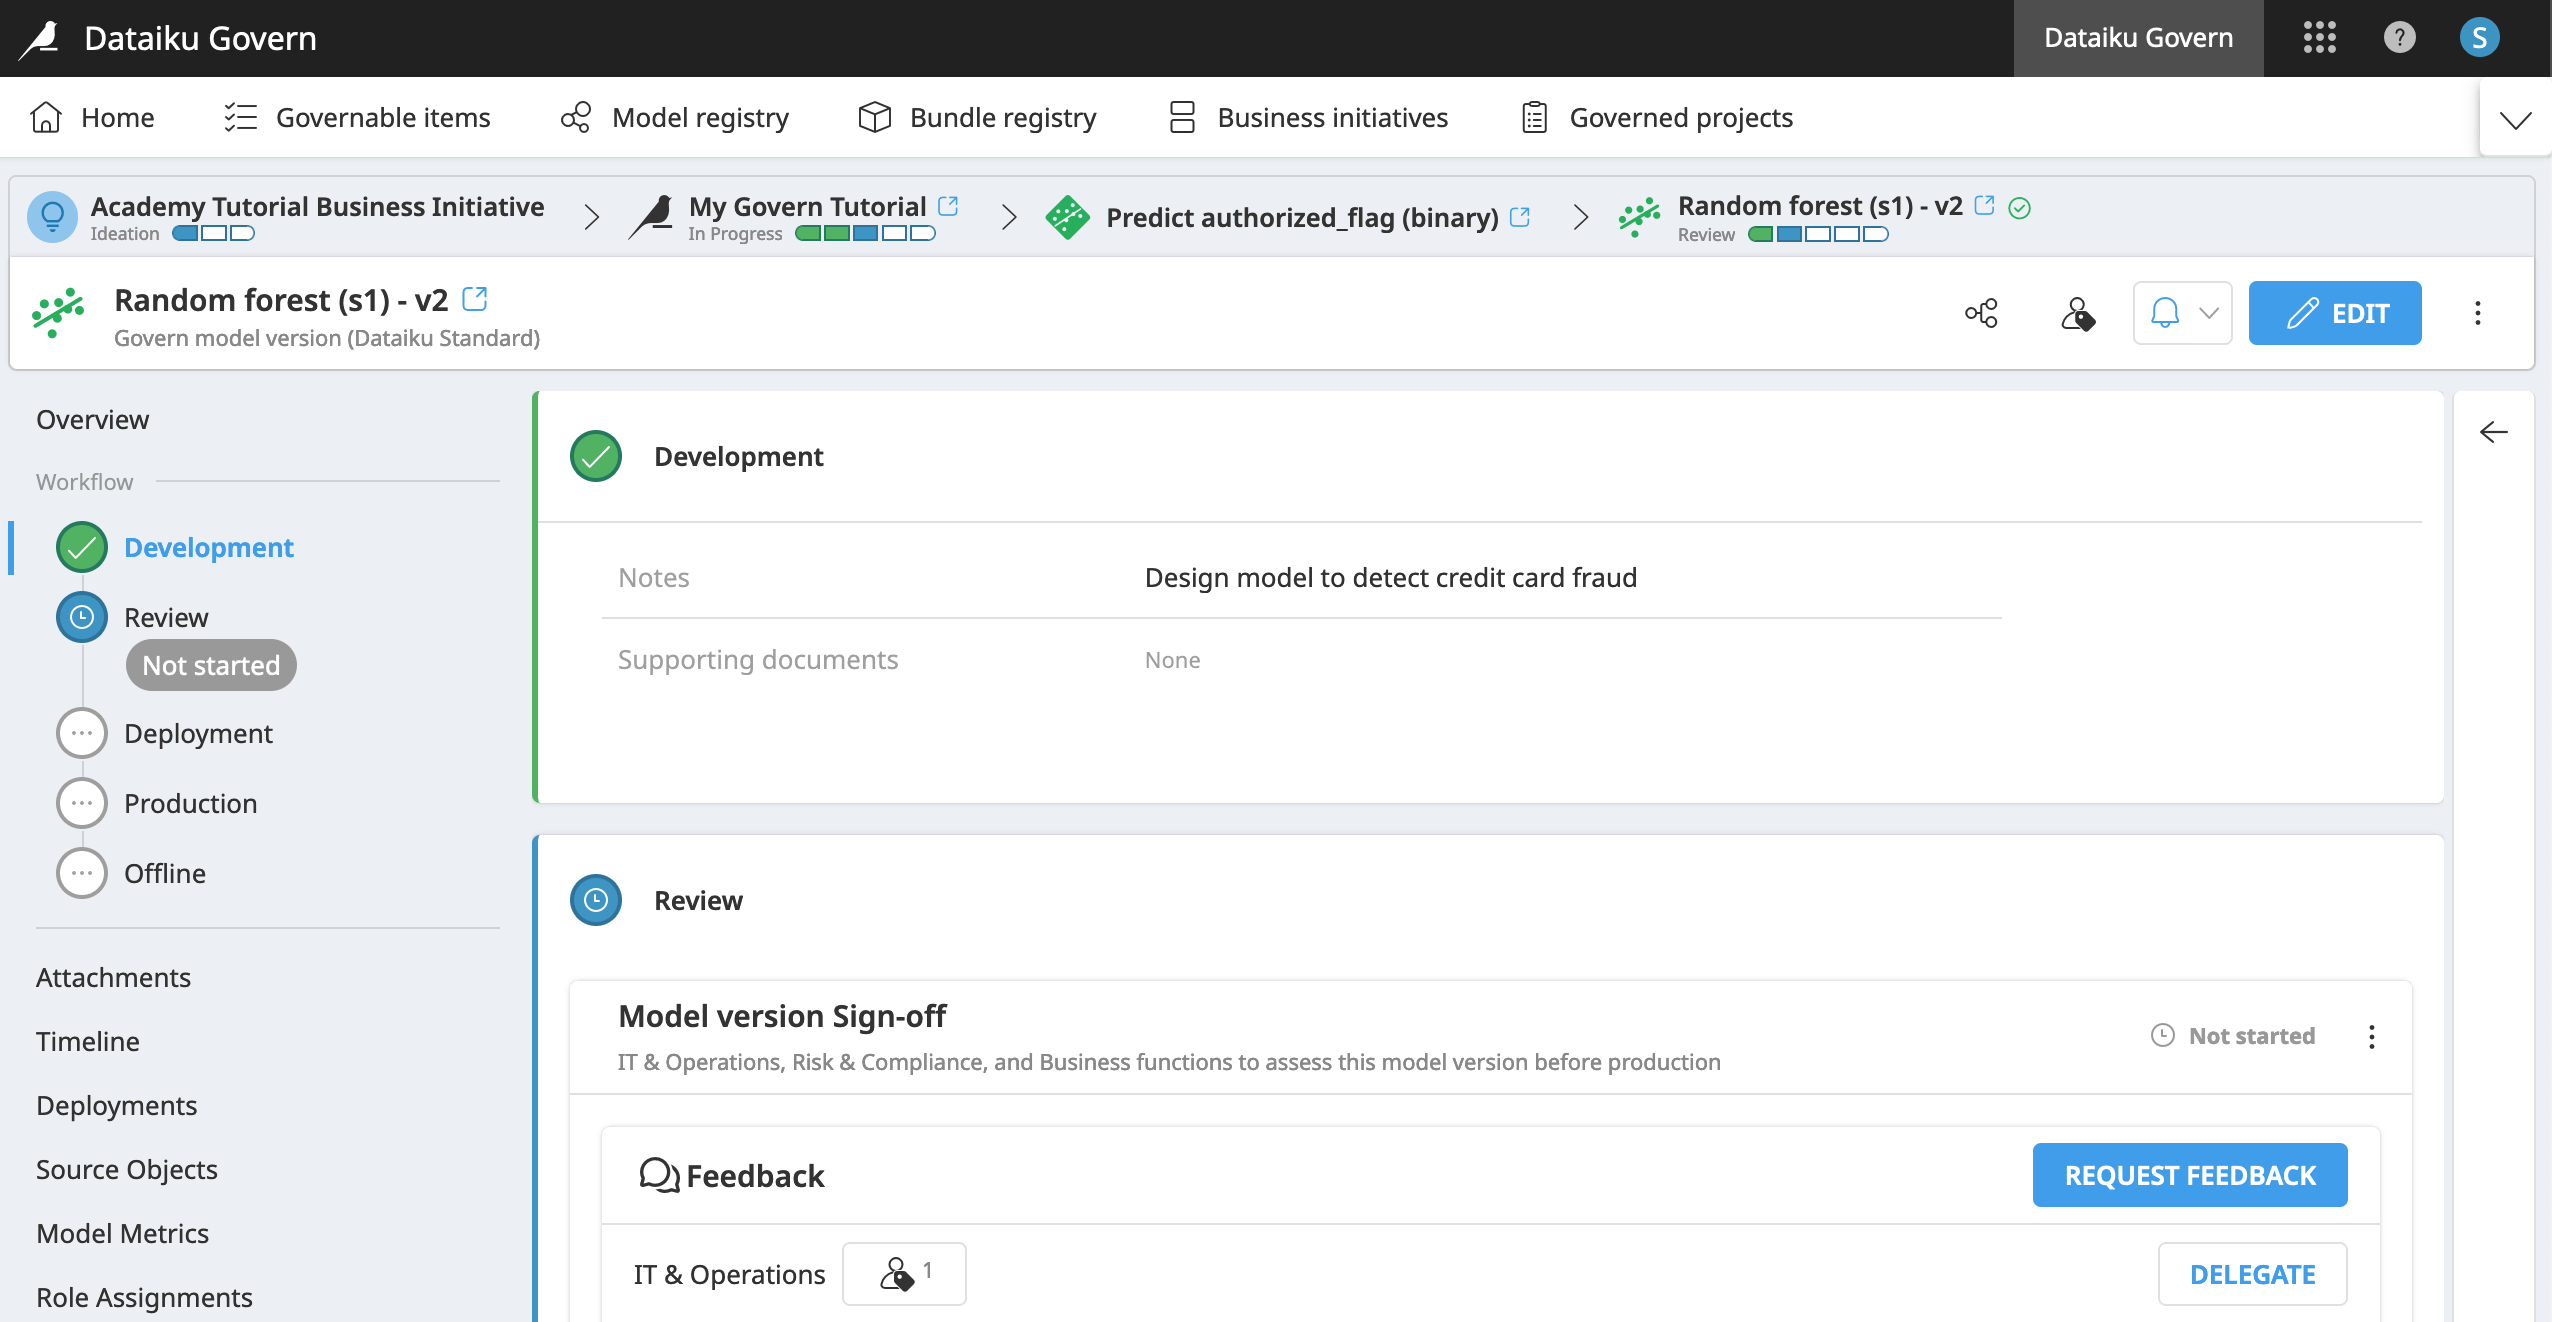2552x1322 pixels.
Task: Open the Bundle registry page
Action: (977, 117)
